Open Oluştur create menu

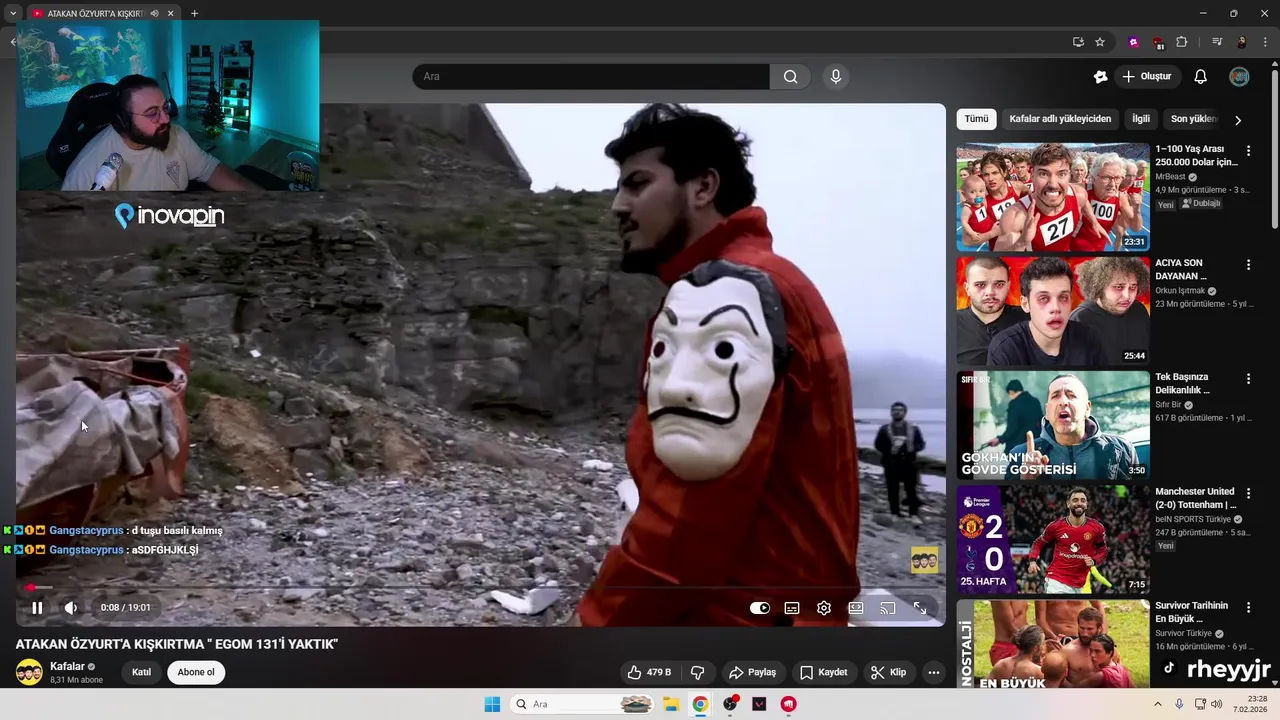[1146, 77]
